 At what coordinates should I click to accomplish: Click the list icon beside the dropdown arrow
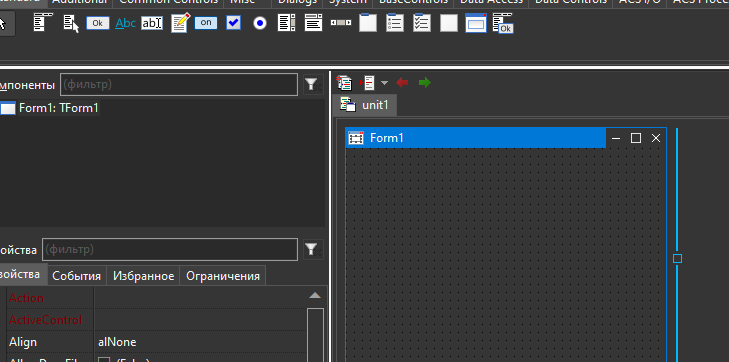(368, 83)
